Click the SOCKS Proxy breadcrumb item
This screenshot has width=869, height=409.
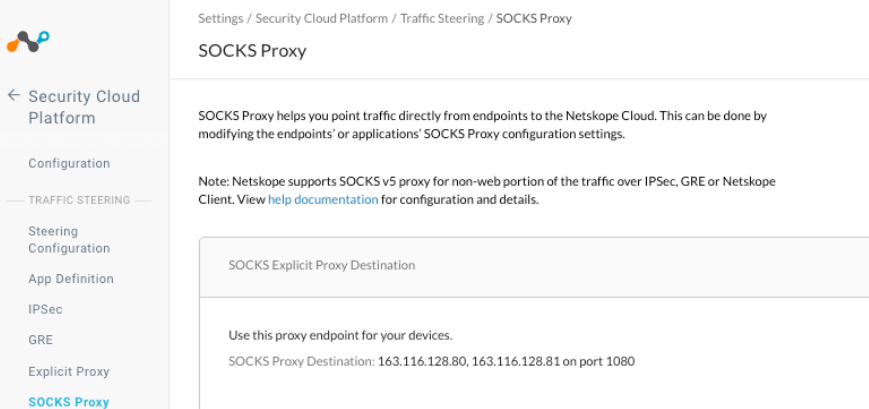pyautogui.click(x=534, y=19)
